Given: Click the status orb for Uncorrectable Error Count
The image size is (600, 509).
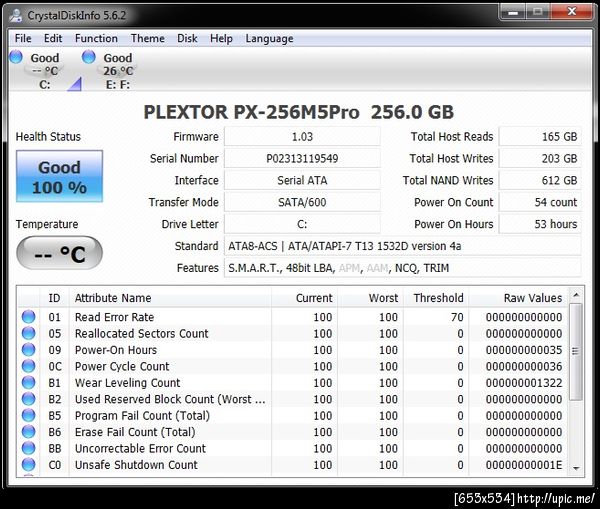Looking at the screenshot, I should pyautogui.click(x=28, y=448).
